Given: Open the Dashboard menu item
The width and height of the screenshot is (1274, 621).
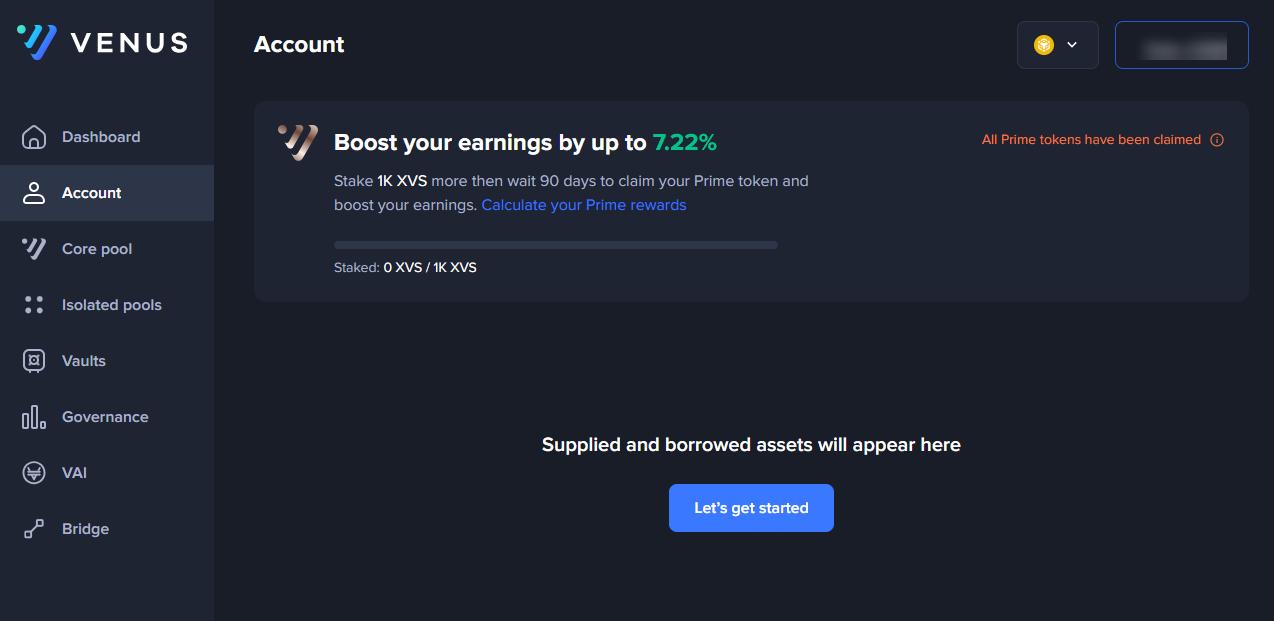Looking at the screenshot, I should coord(101,137).
